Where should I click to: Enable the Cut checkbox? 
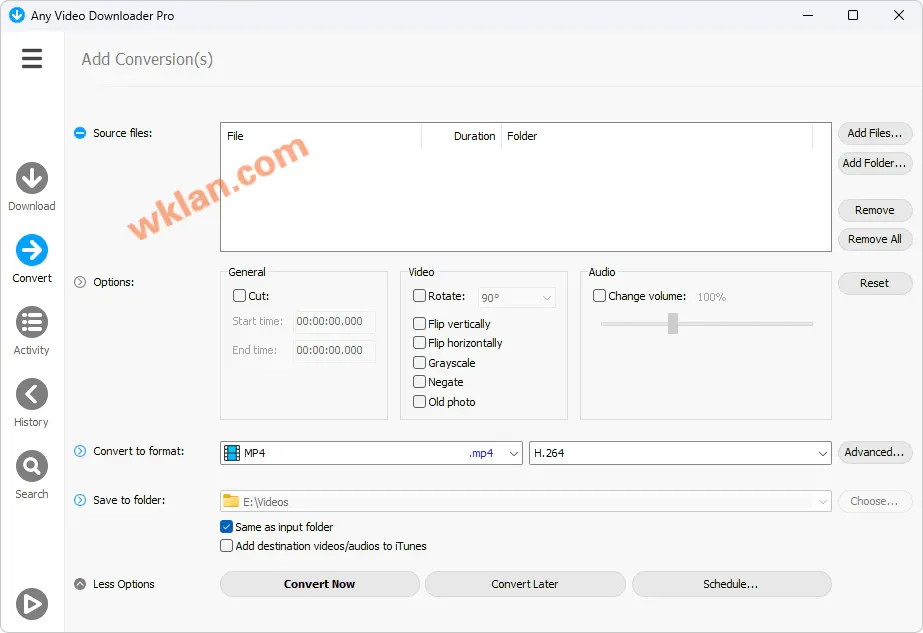240,296
